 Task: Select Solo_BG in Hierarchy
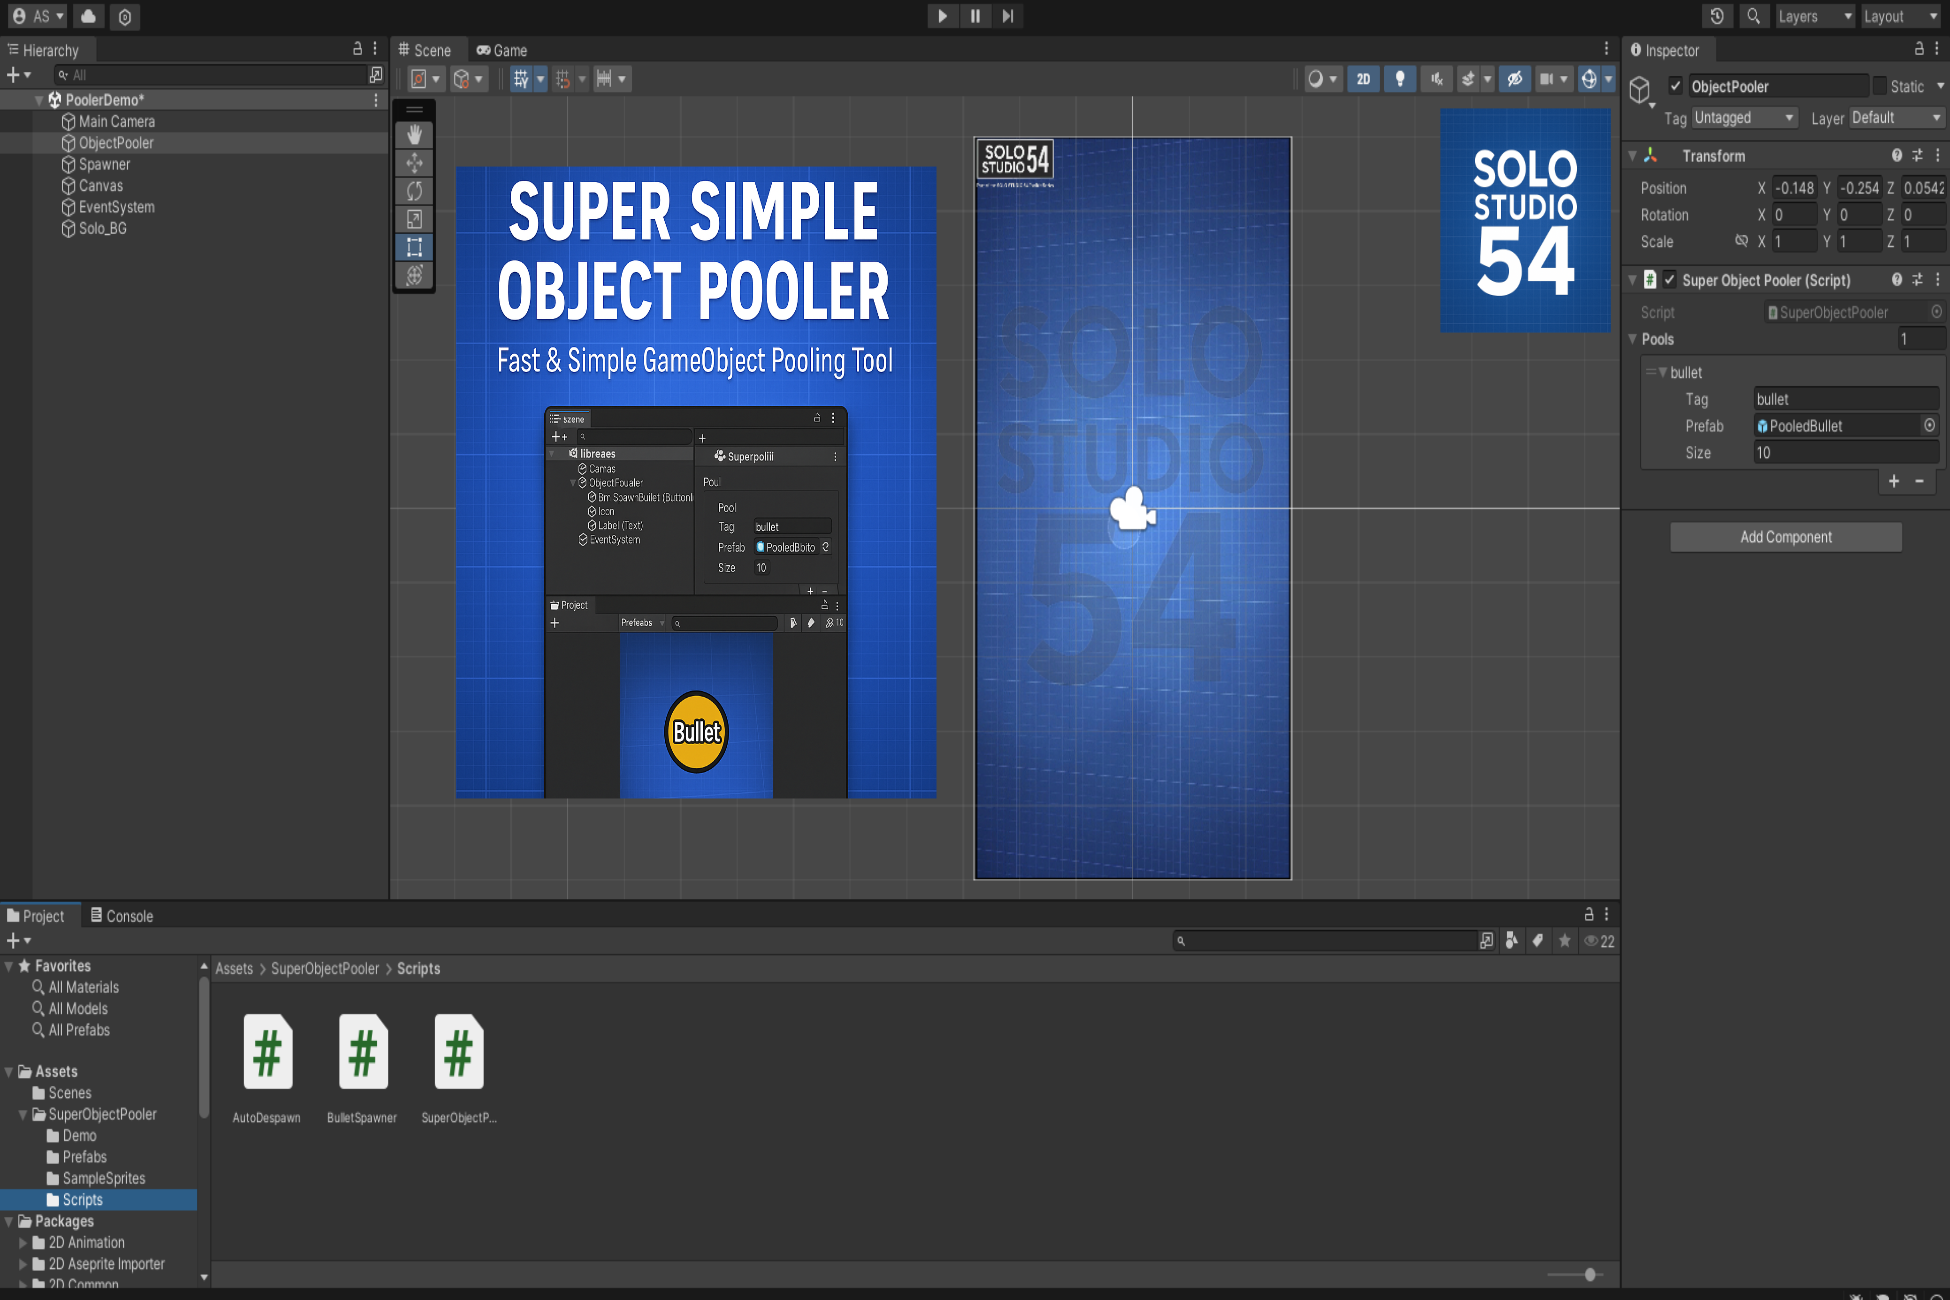click(x=102, y=228)
